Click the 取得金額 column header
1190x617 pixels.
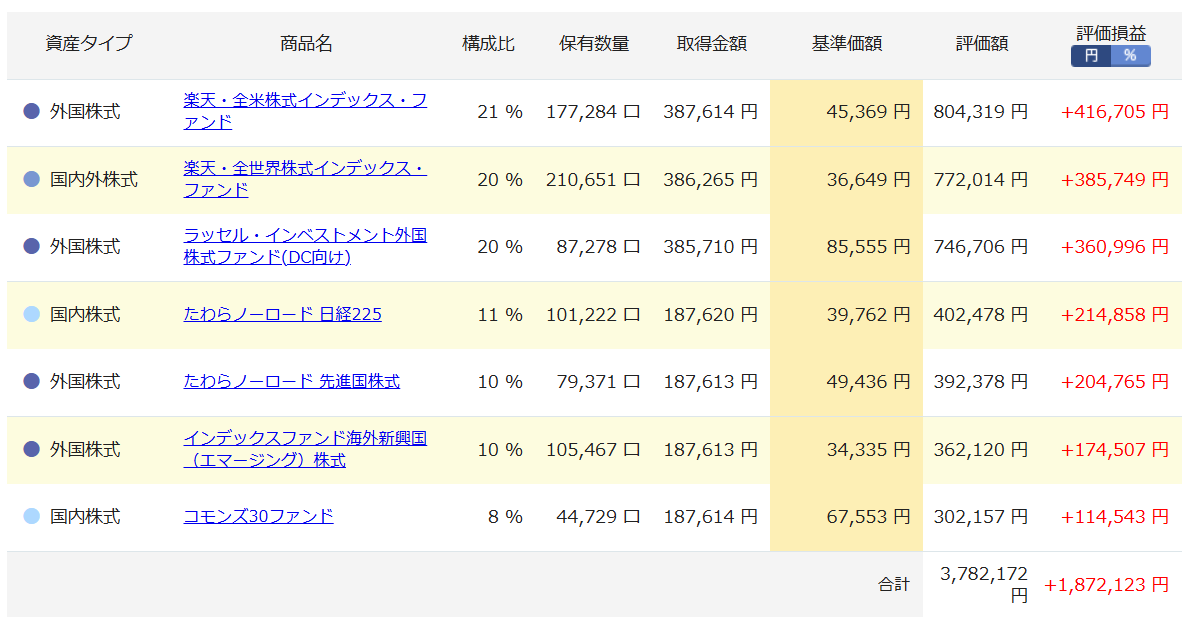[x=711, y=43]
